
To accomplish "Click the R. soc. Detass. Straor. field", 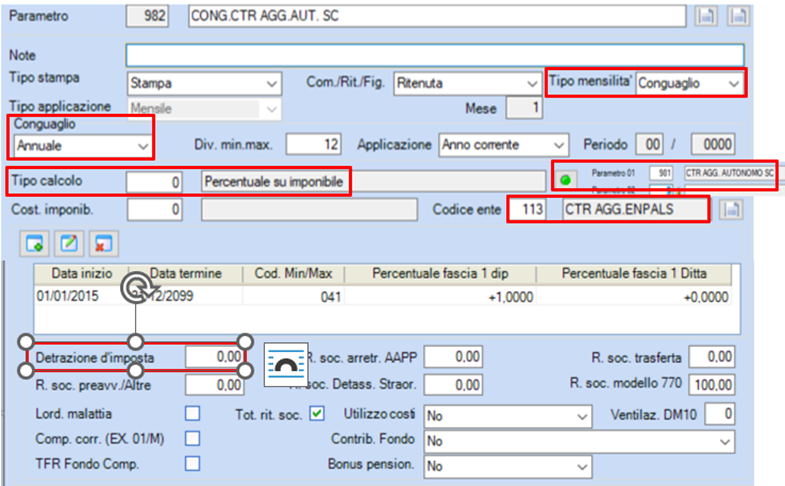I will click(454, 385).
